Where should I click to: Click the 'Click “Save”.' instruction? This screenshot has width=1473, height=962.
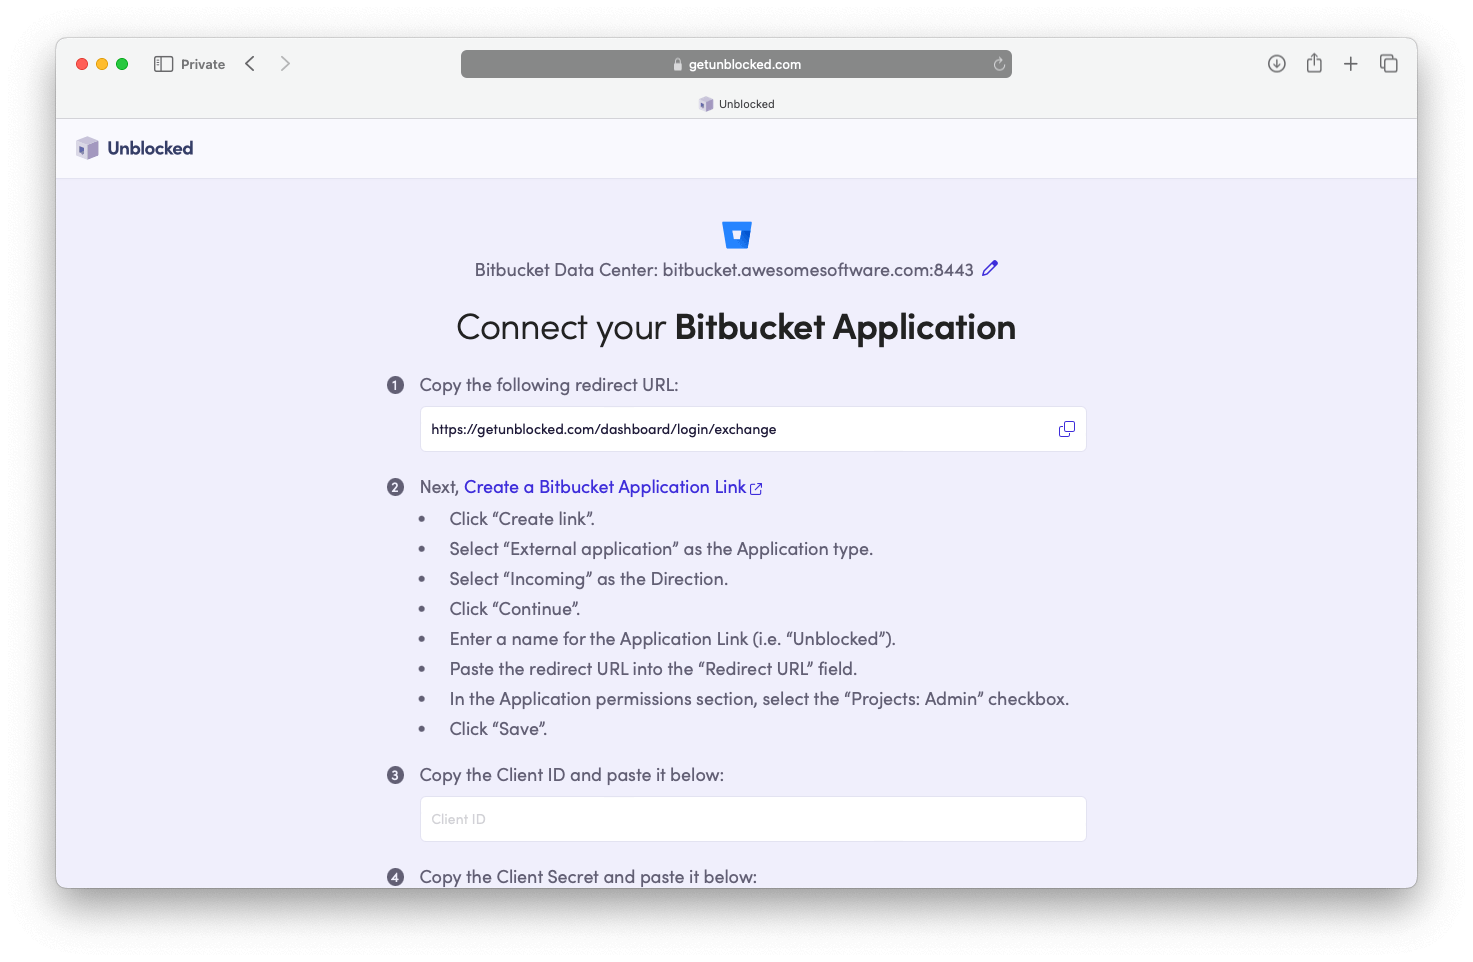coord(498,729)
